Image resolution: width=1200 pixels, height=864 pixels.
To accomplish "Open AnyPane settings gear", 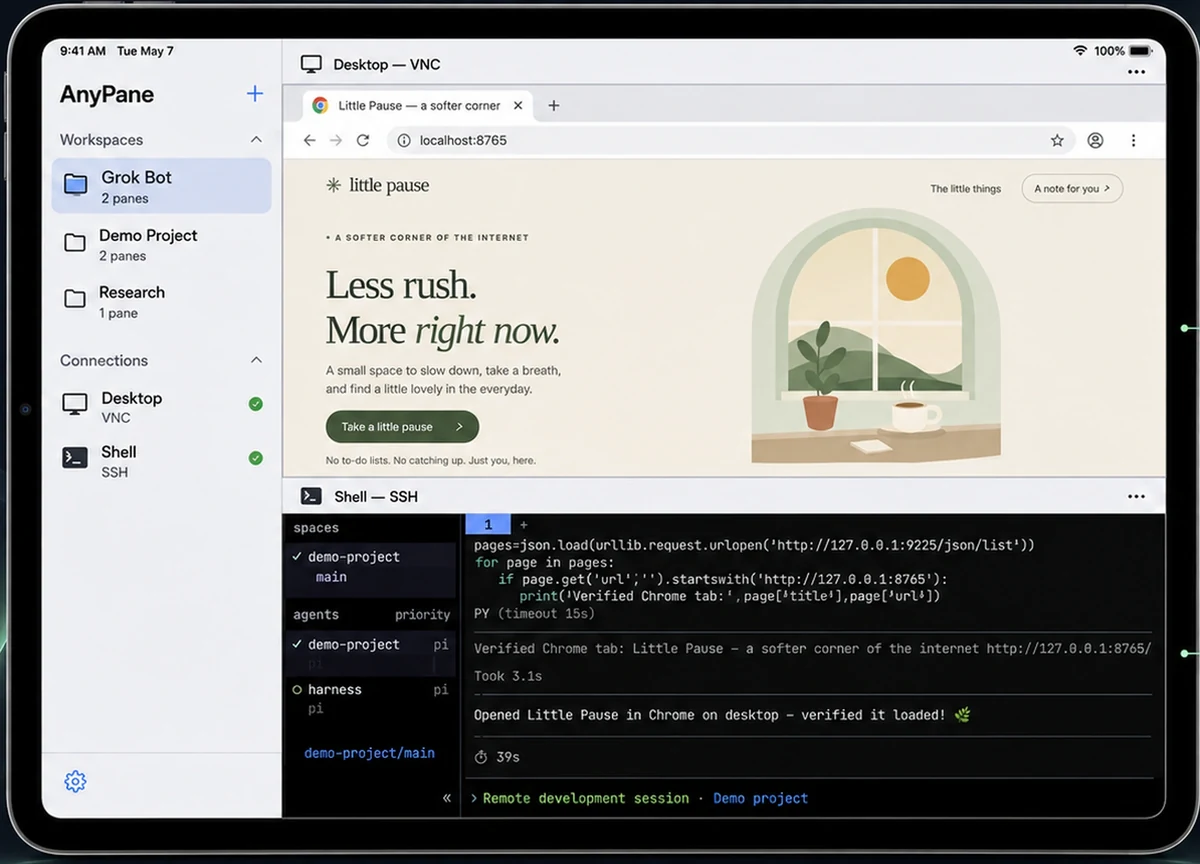I will coord(75,781).
